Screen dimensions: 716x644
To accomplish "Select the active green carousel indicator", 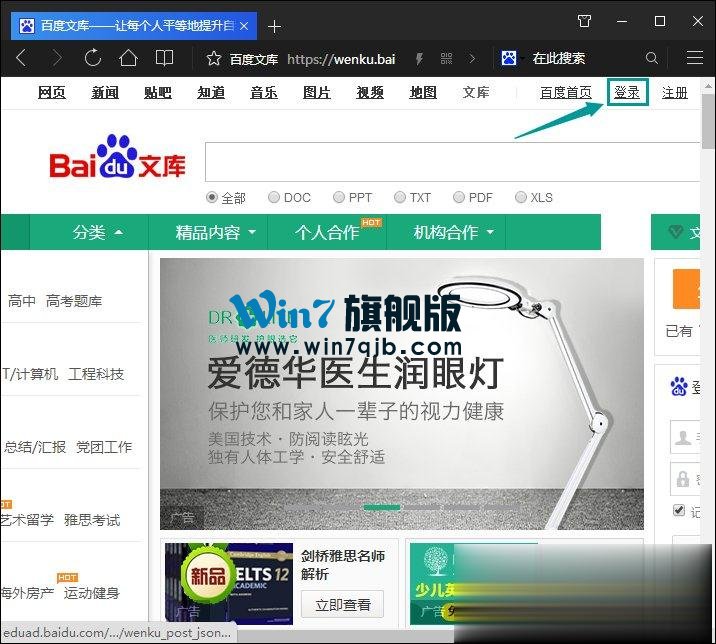I will pyautogui.click(x=382, y=507).
